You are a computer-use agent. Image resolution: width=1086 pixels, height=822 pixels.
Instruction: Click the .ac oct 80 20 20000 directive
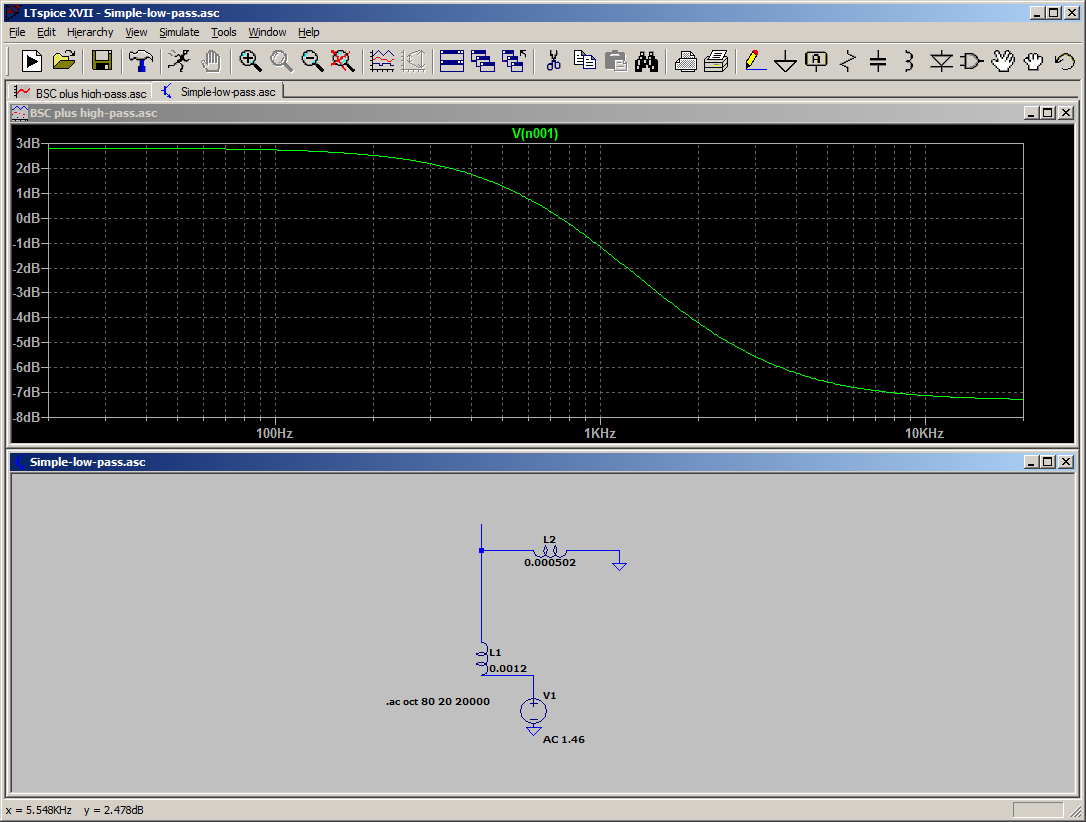(x=438, y=702)
